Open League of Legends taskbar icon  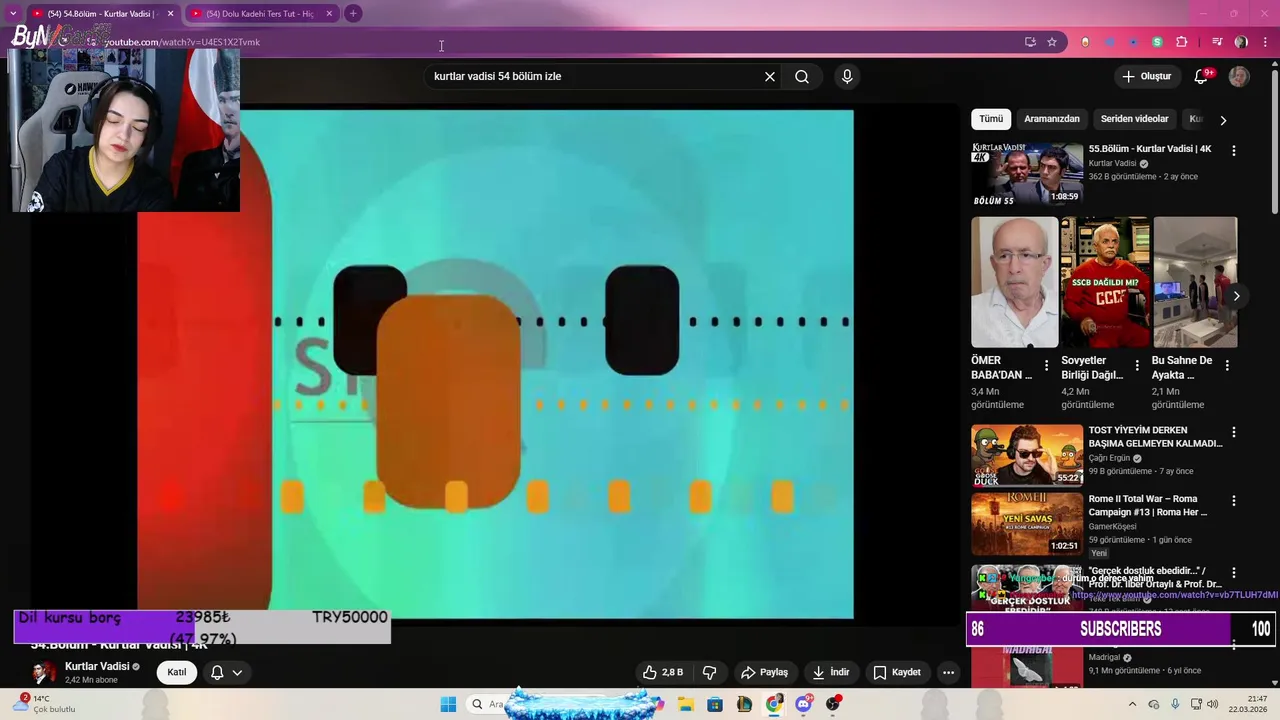point(744,704)
